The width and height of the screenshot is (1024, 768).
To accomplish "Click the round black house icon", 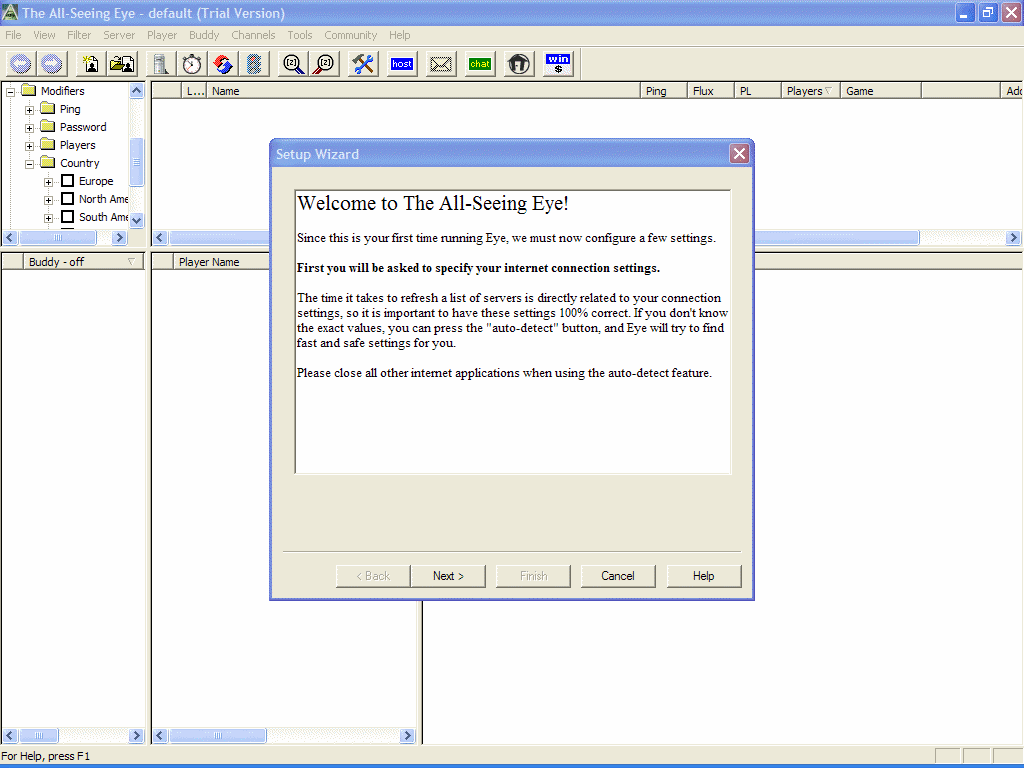I will point(519,64).
